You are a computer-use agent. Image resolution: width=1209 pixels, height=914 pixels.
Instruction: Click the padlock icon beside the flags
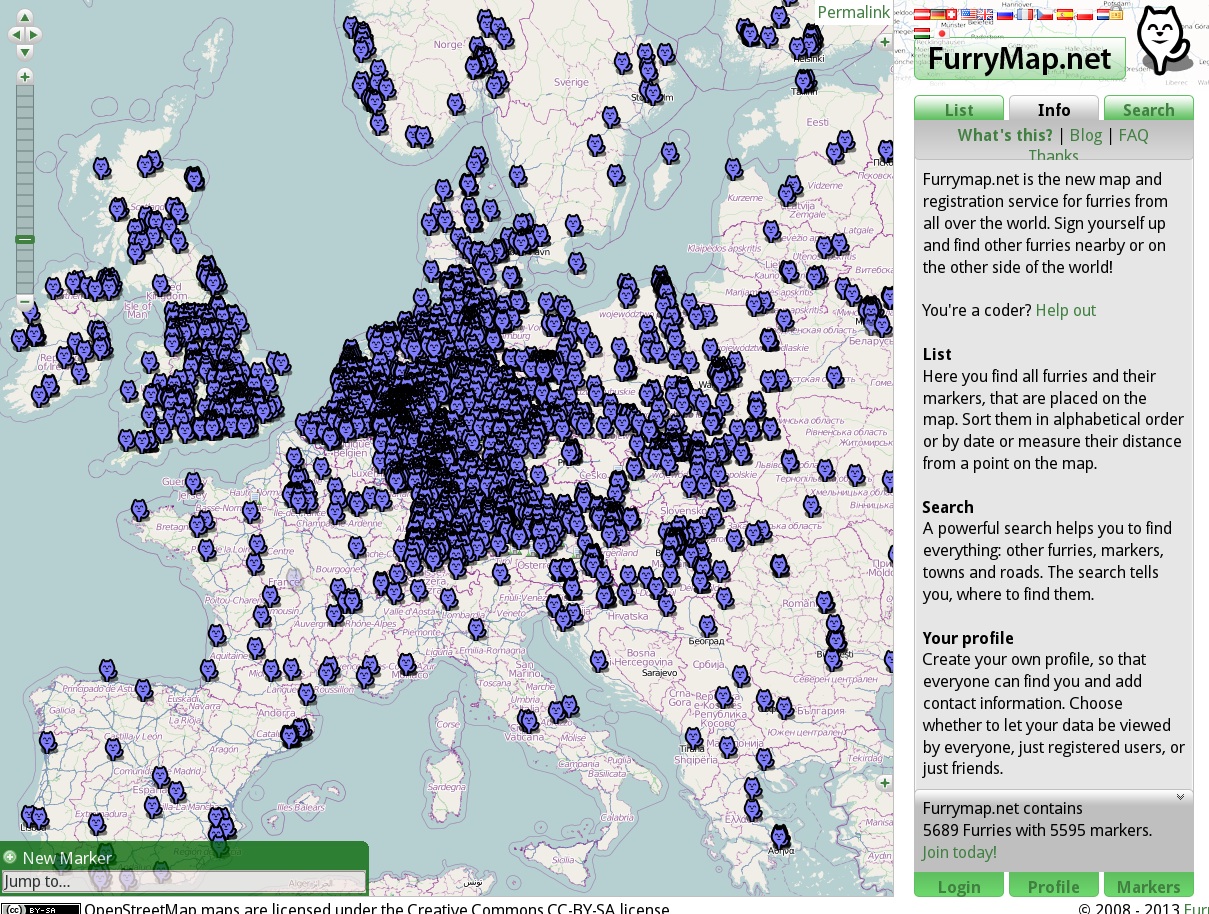(1117, 14)
